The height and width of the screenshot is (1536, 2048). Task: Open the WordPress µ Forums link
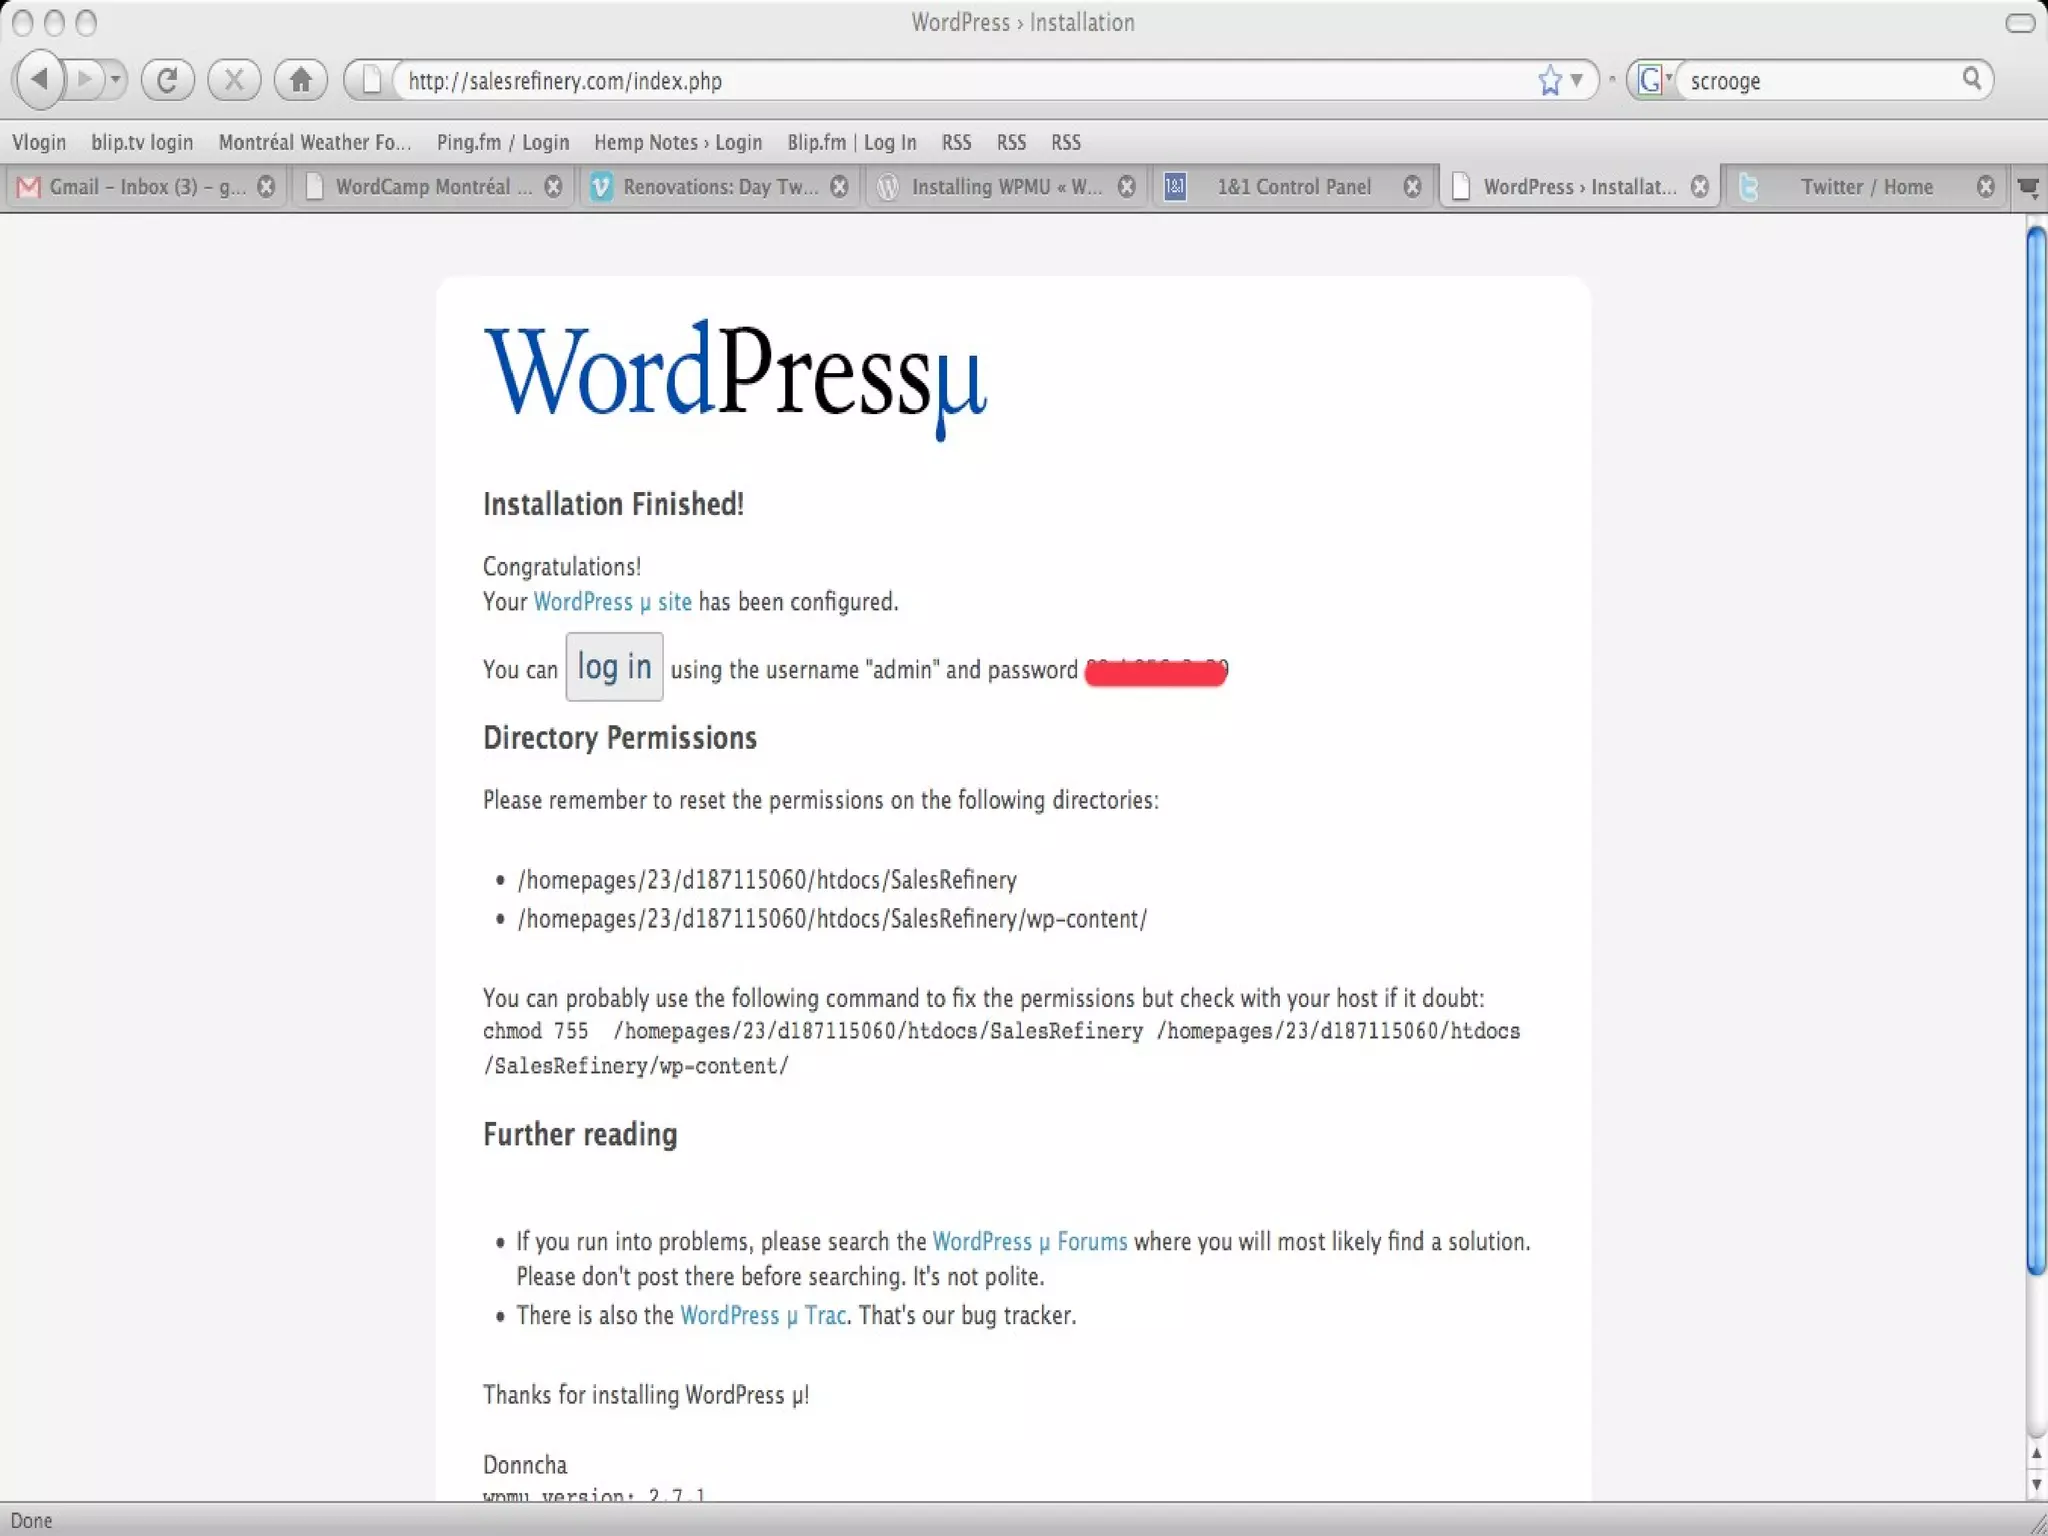[x=1029, y=1242]
